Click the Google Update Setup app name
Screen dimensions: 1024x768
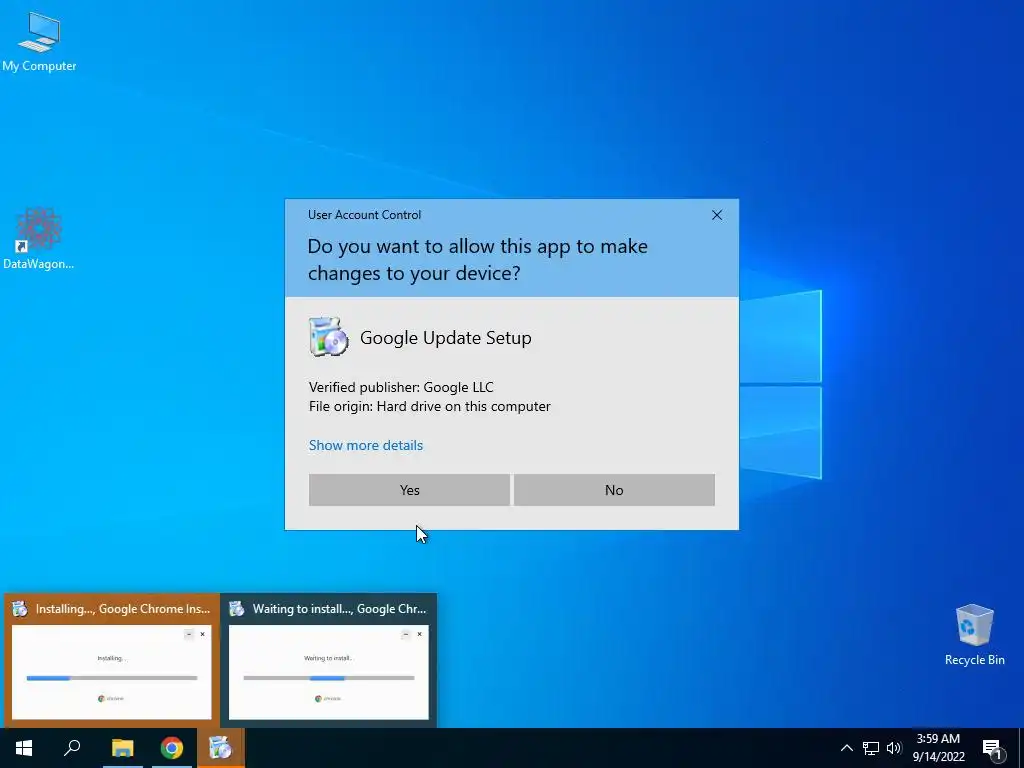click(445, 338)
